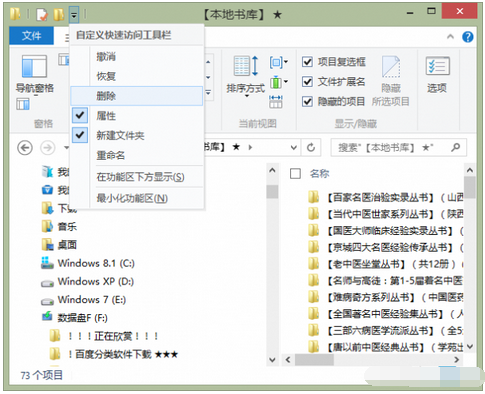485x394 pixels.
Task: Open drive 数据盘F (F:)
Action: [x=75, y=318]
